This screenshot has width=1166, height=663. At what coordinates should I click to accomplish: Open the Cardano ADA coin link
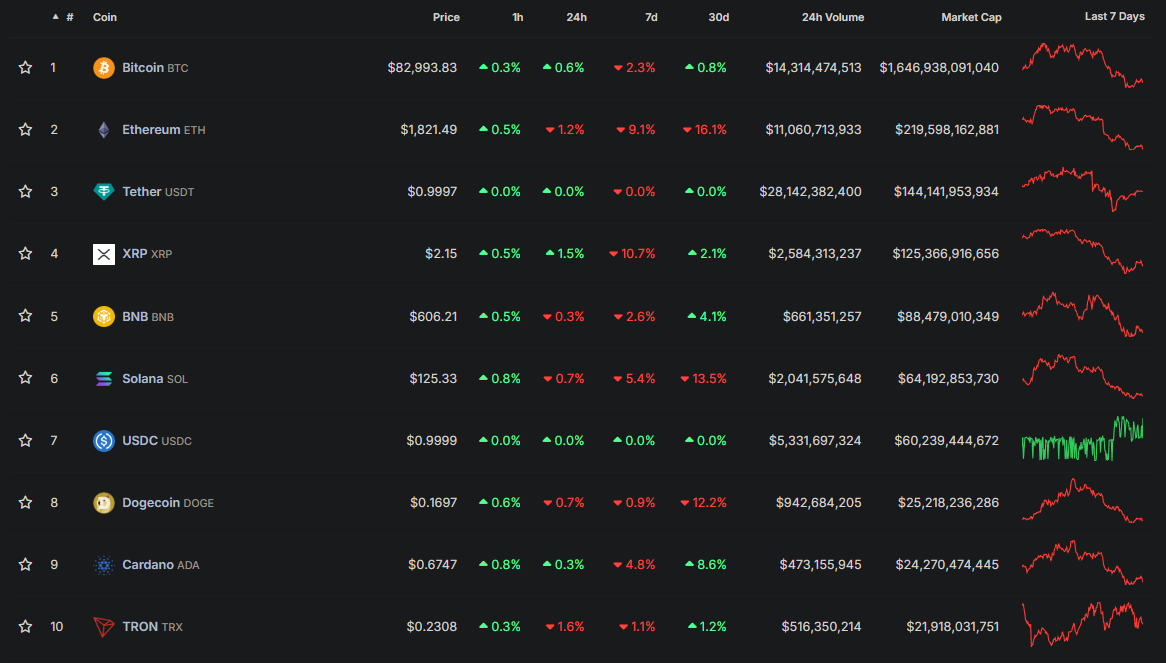coord(161,565)
